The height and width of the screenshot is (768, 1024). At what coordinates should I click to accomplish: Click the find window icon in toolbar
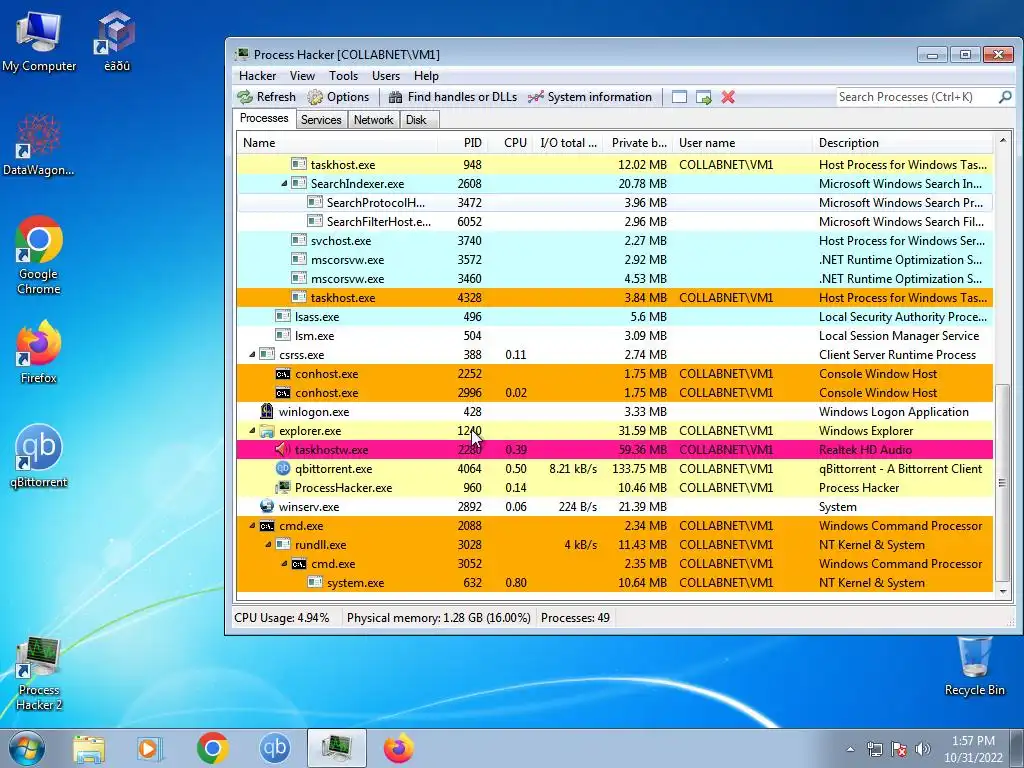[679, 97]
